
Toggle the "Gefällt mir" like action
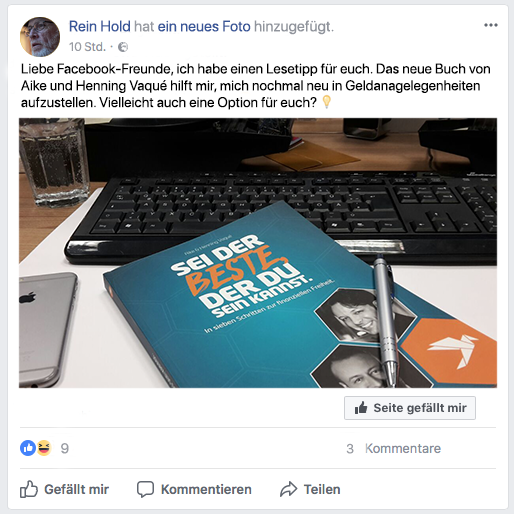click(64, 489)
